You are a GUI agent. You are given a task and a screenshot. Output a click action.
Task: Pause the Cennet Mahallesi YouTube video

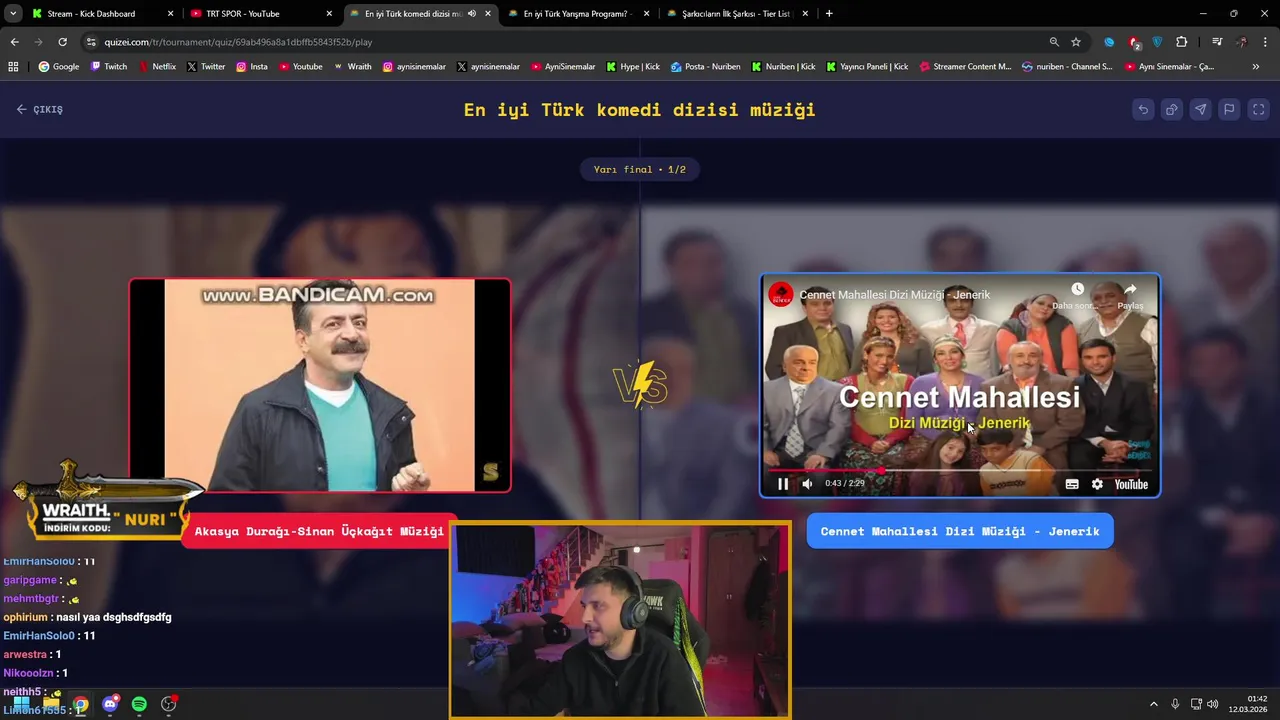coord(783,484)
